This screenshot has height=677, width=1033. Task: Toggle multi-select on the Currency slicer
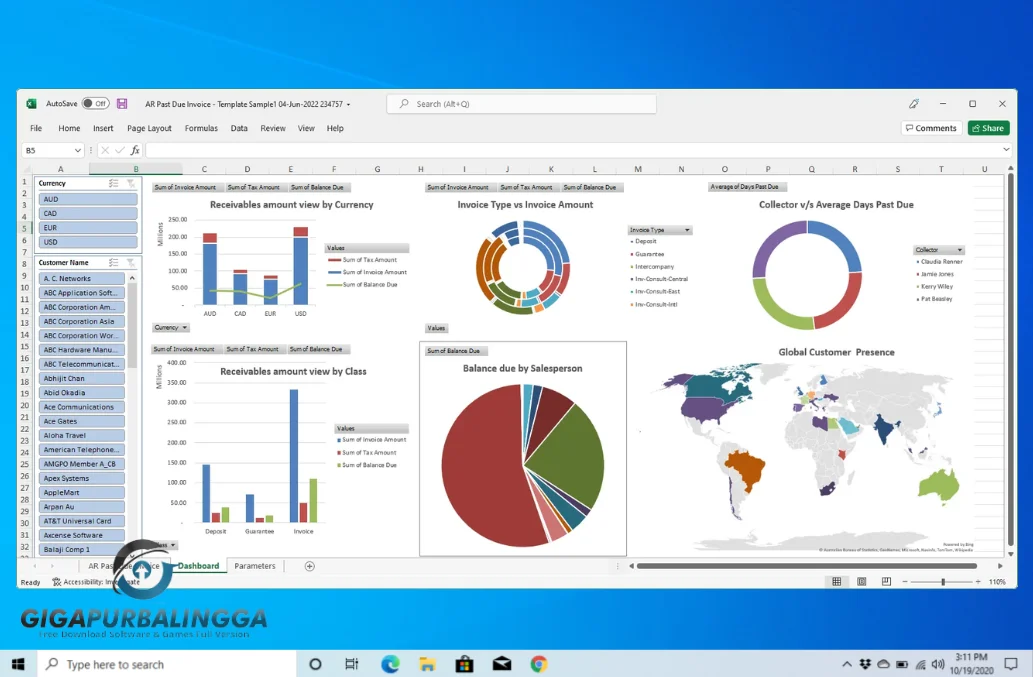(114, 184)
